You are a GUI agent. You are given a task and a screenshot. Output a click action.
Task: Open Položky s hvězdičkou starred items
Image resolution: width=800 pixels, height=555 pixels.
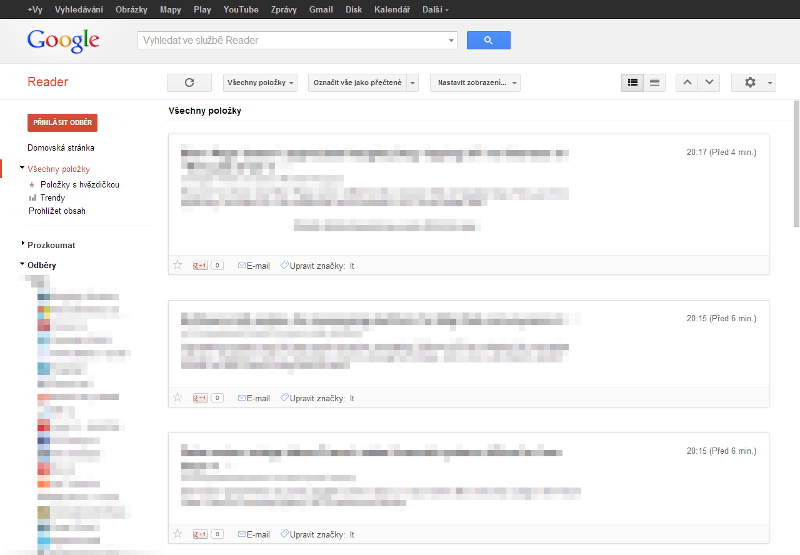[x=80, y=185]
